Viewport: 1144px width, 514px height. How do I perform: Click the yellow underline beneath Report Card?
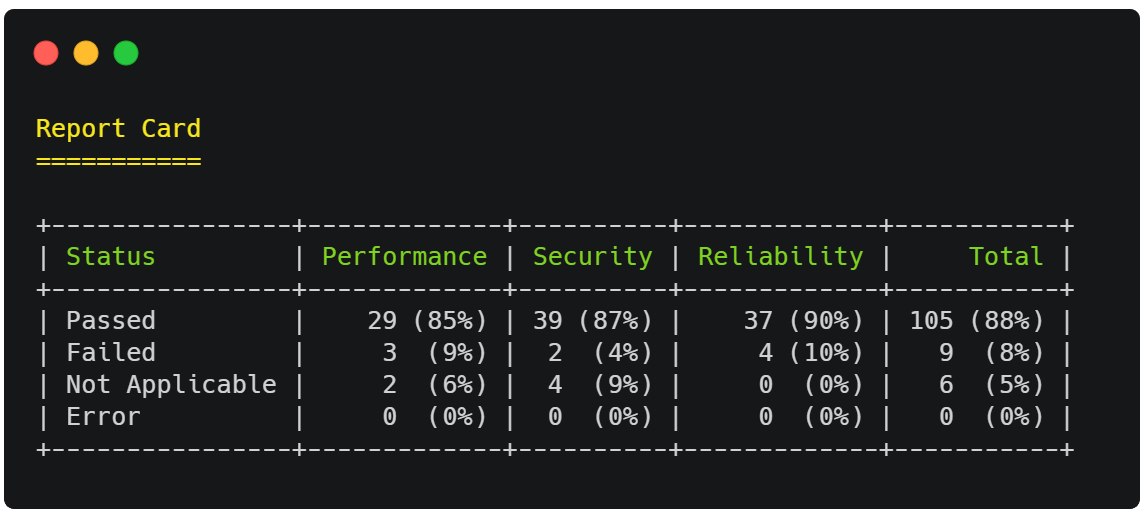118,161
